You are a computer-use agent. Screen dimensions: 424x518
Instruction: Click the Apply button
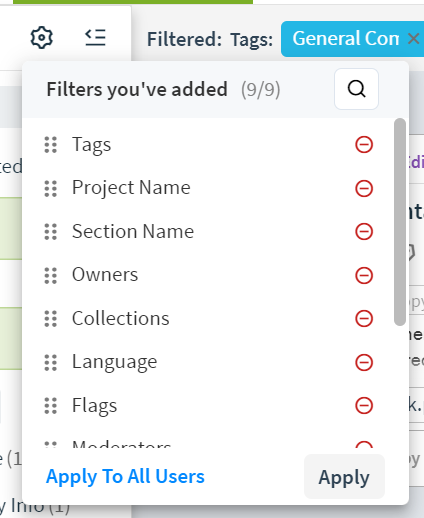pyautogui.click(x=344, y=477)
